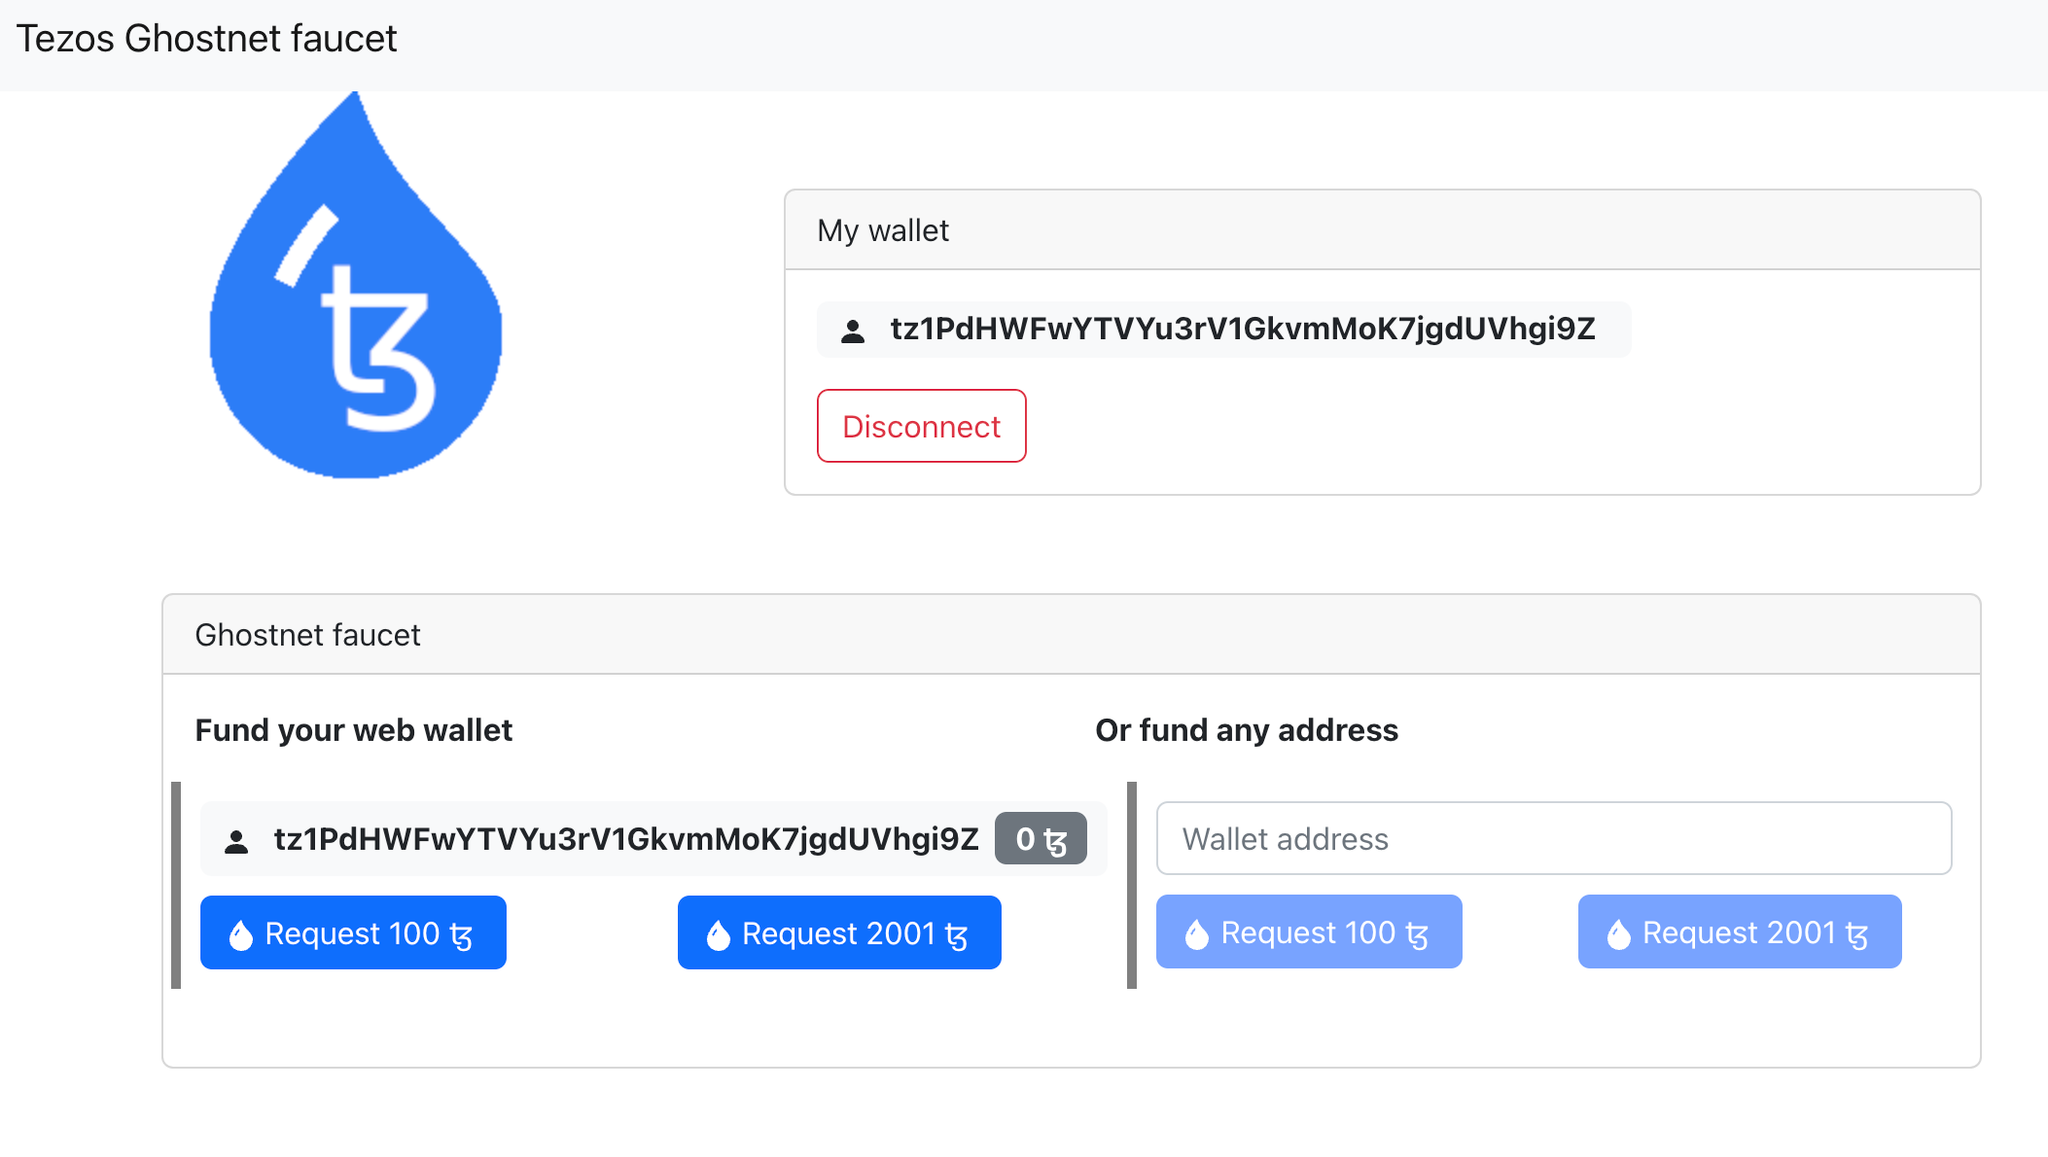Select the wallet address in the My wallet card
The width and height of the screenshot is (2048, 1157).
tap(1243, 329)
